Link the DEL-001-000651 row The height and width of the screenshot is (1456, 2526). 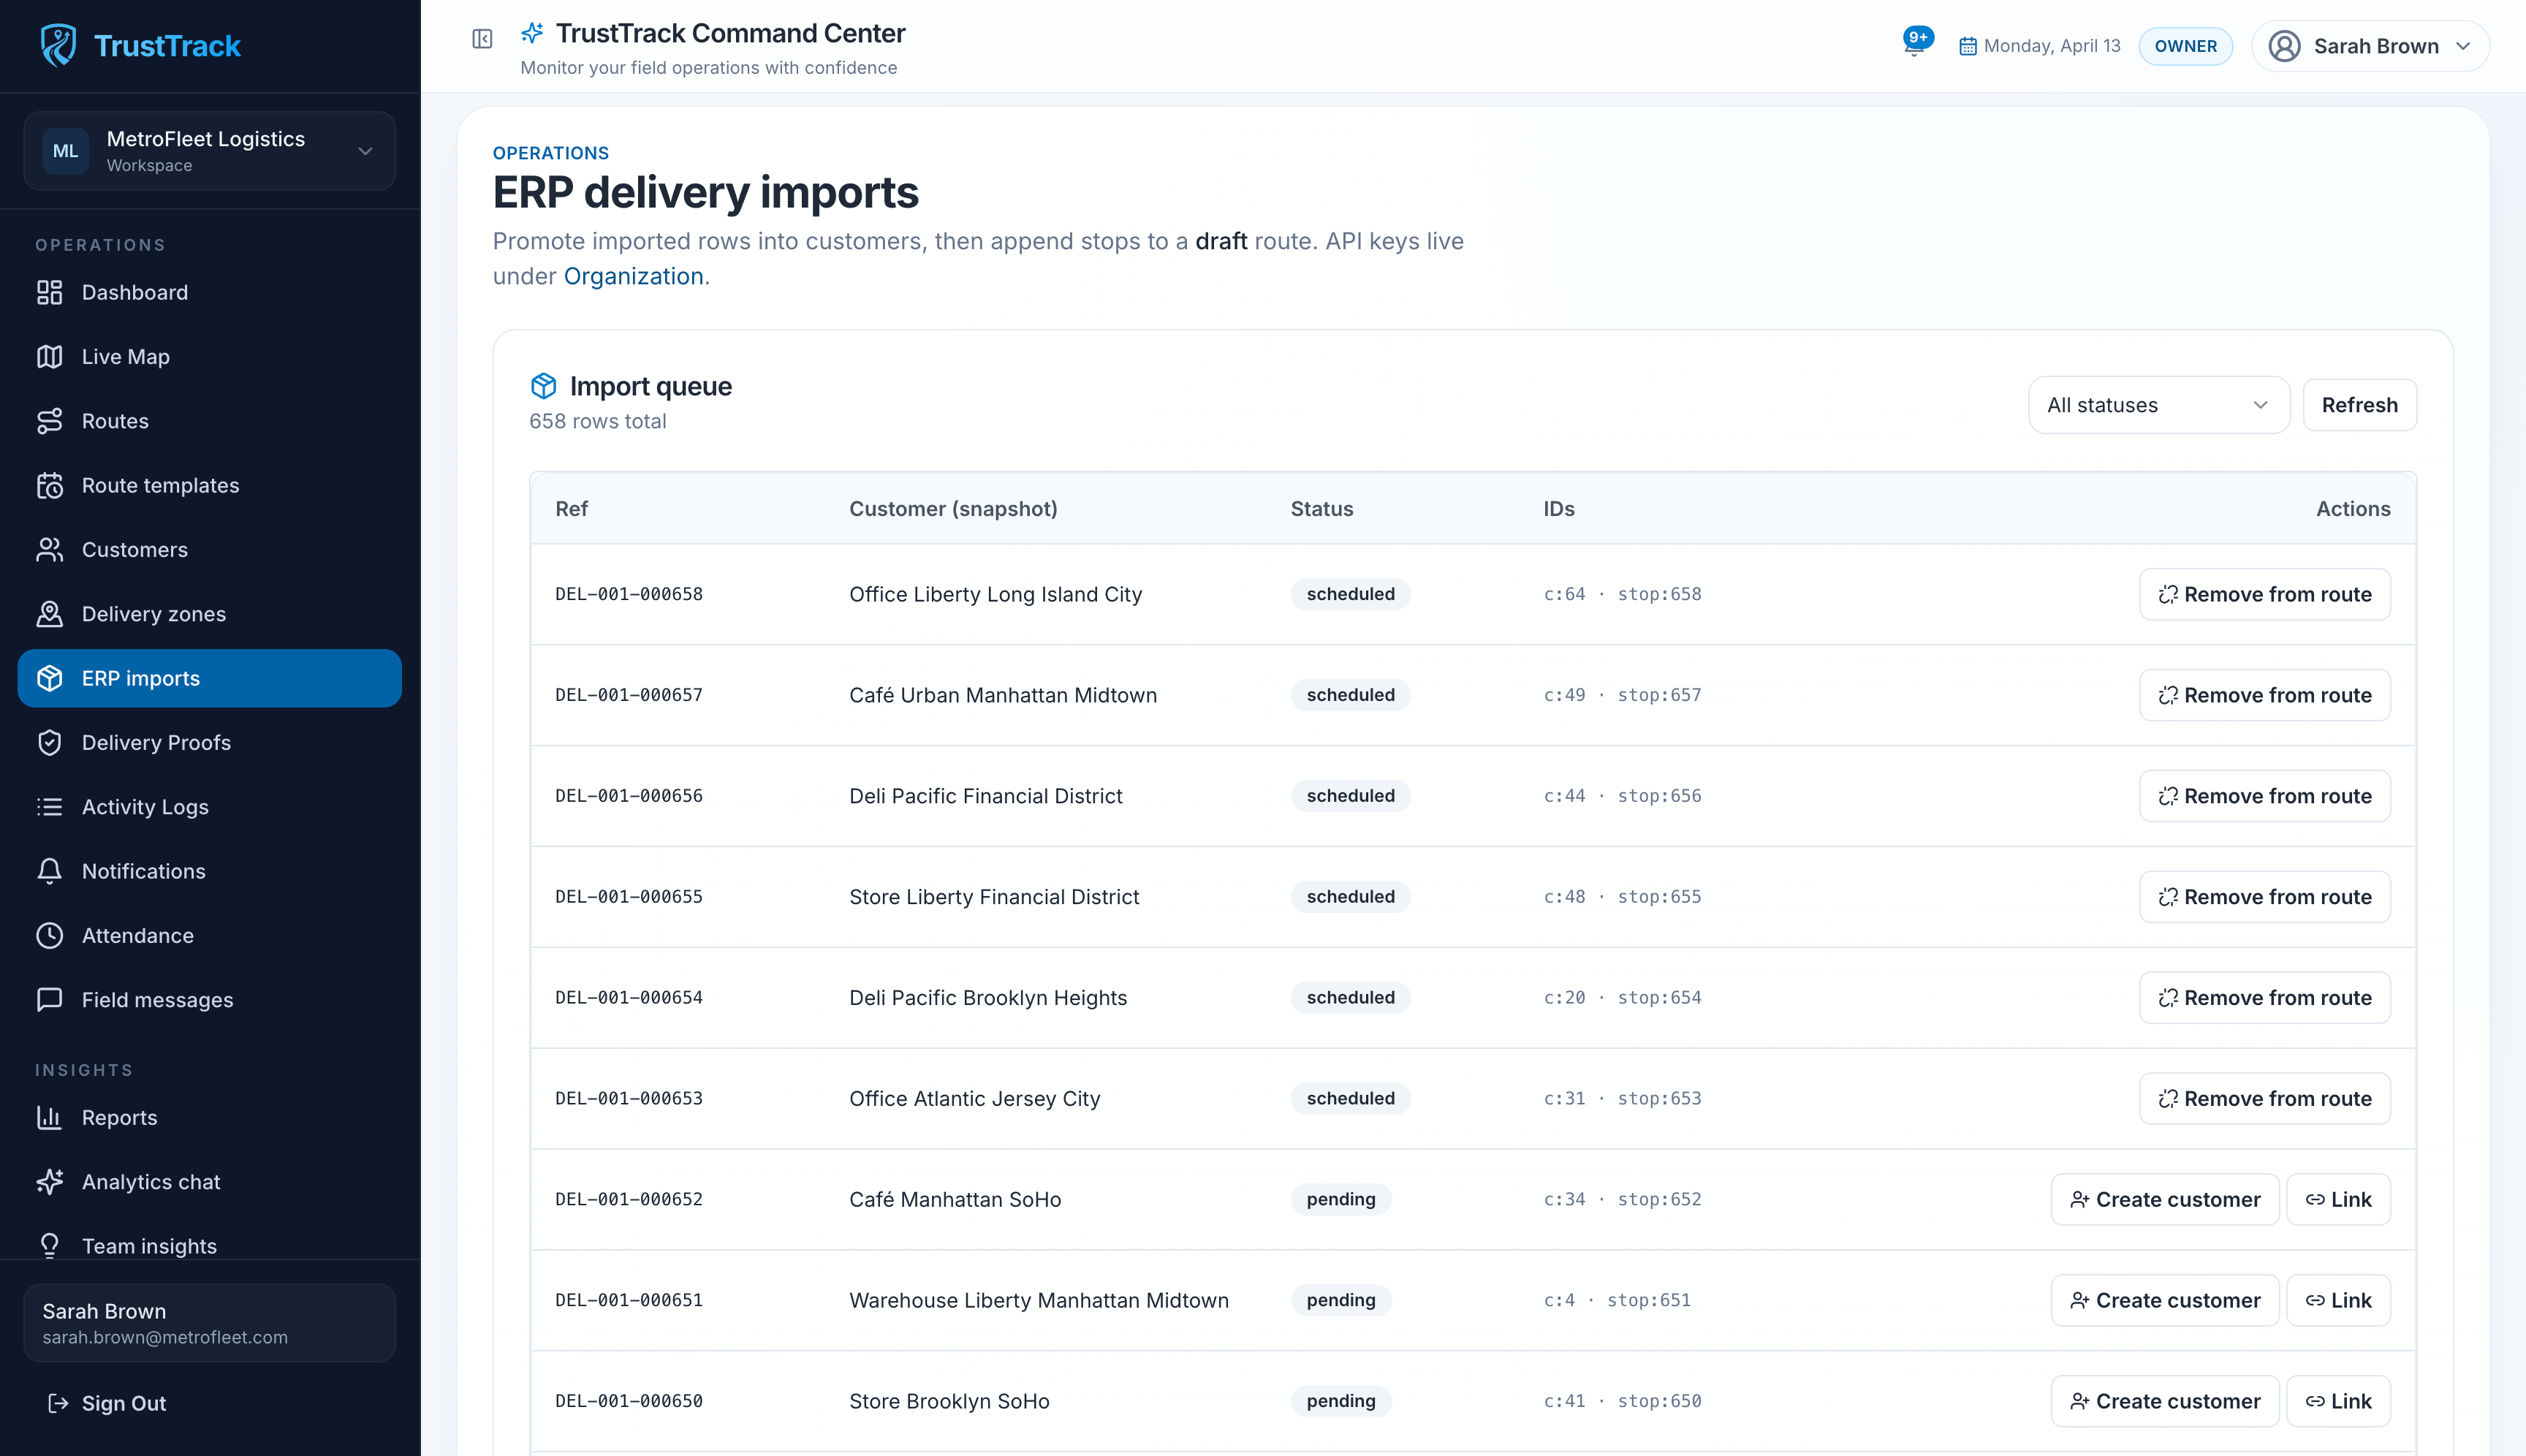coord(2338,1300)
